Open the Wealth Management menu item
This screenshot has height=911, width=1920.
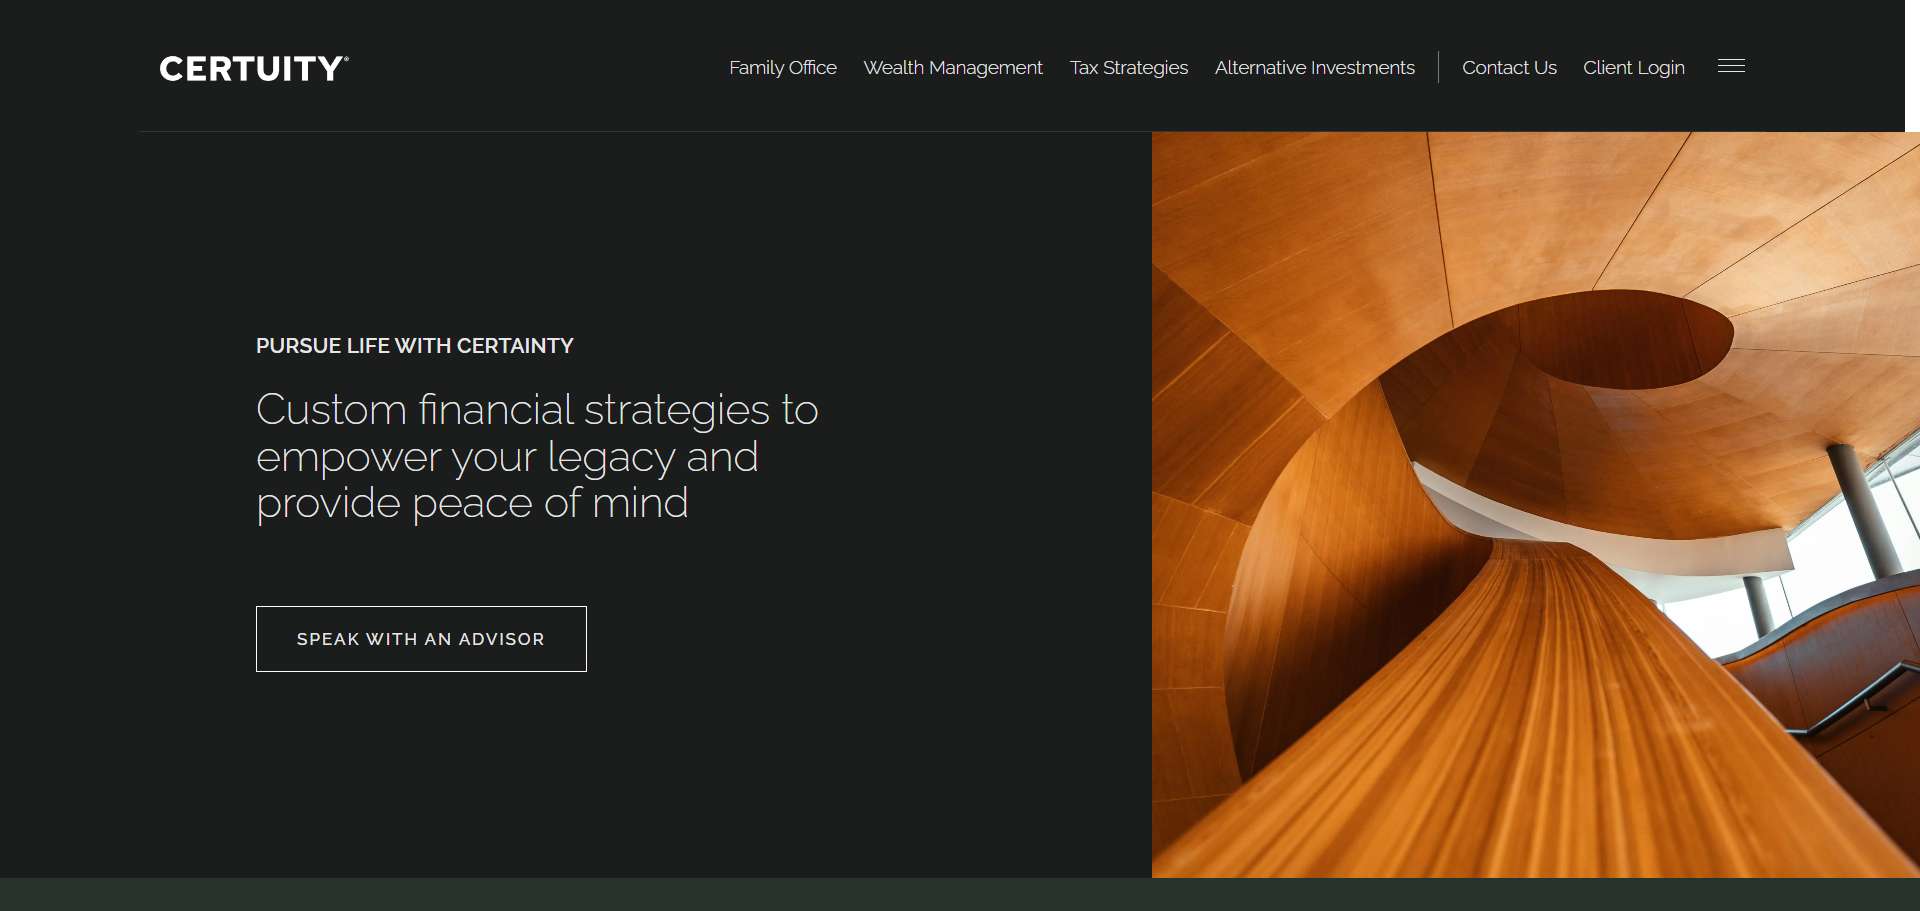[953, 67]
